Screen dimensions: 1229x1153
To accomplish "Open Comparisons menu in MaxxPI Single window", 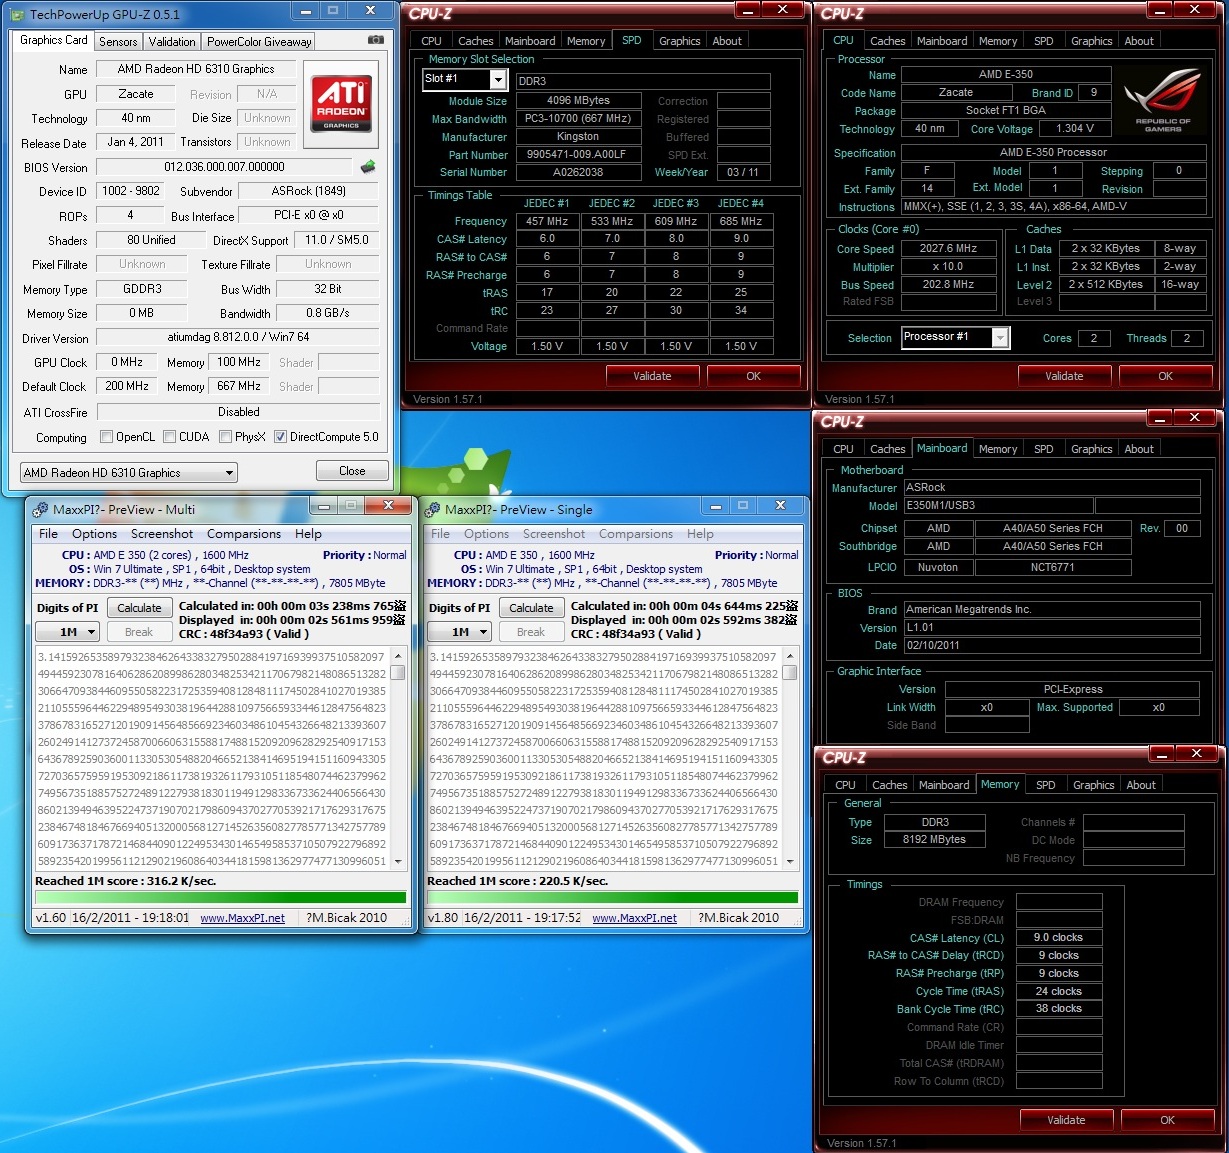I will [x=636, y=534].
